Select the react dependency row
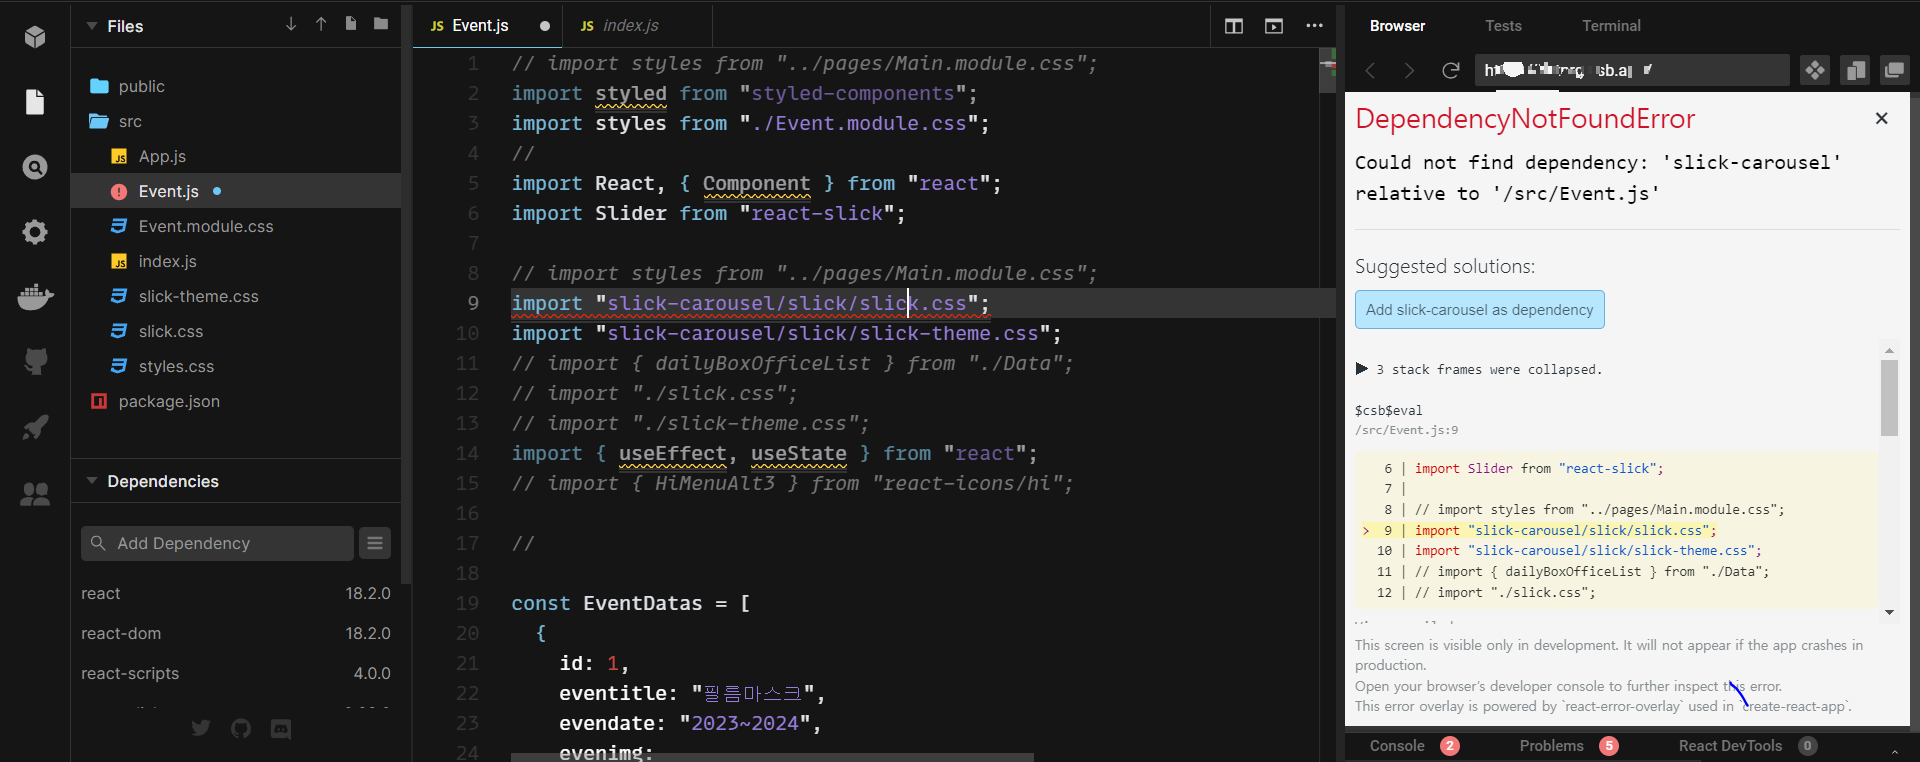This screenshot has width=1920, height=762. coord(236,593)
